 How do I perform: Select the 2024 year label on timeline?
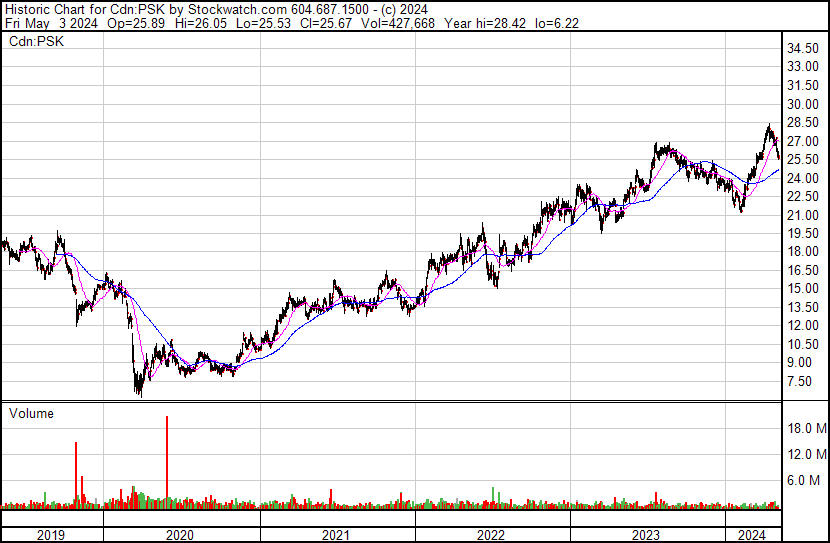[x=752, y=535]
